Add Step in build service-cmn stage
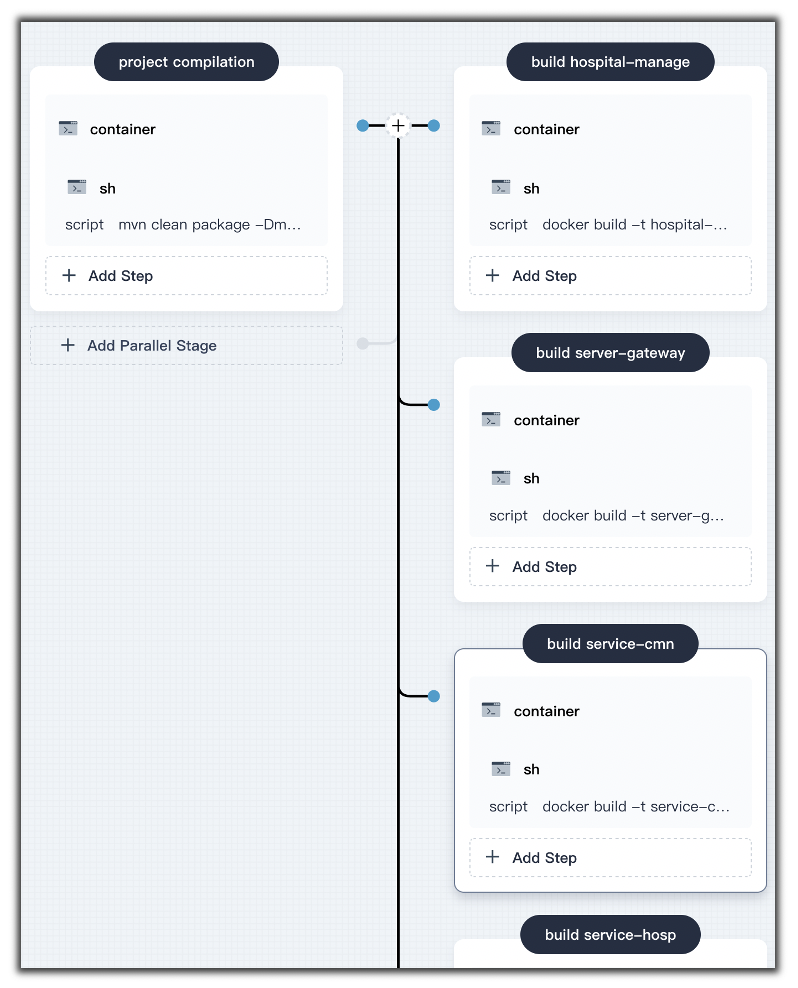Viewport: 798px width, 988px height. (610, 858)
